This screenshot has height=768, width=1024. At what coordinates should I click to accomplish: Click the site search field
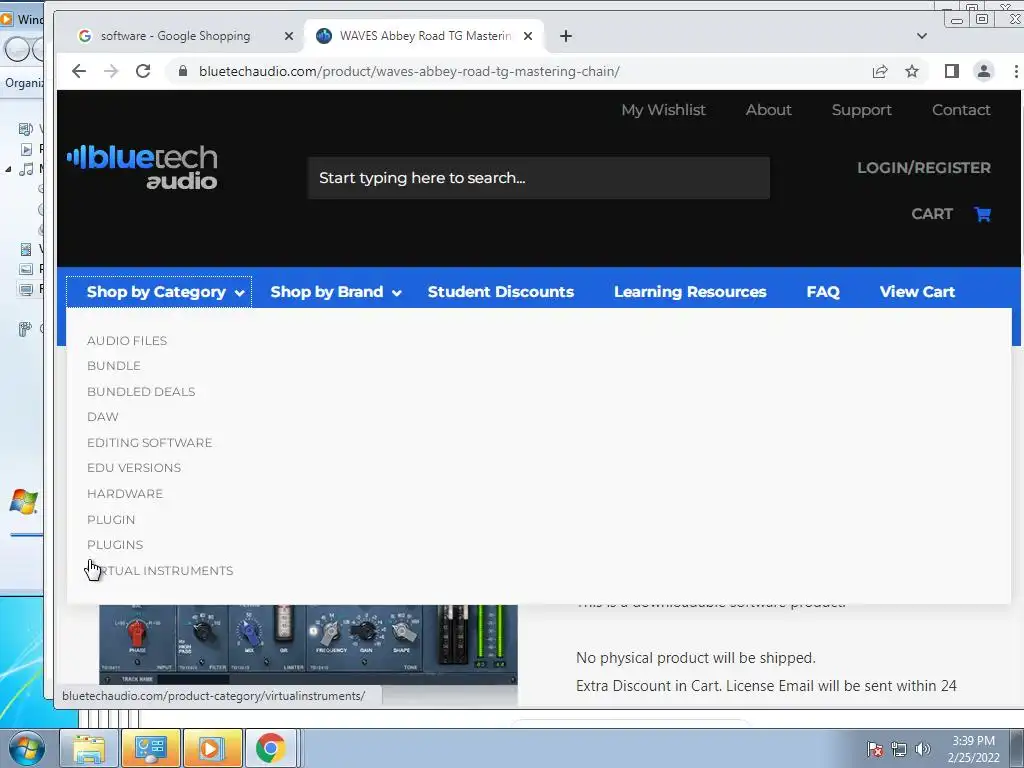click(539, 178)
